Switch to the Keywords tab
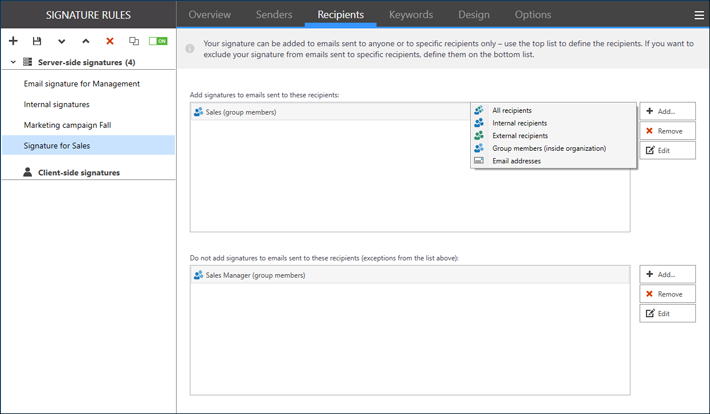This screenshot has width=710, height=414. pyautogui.click(x=411, y=14)
